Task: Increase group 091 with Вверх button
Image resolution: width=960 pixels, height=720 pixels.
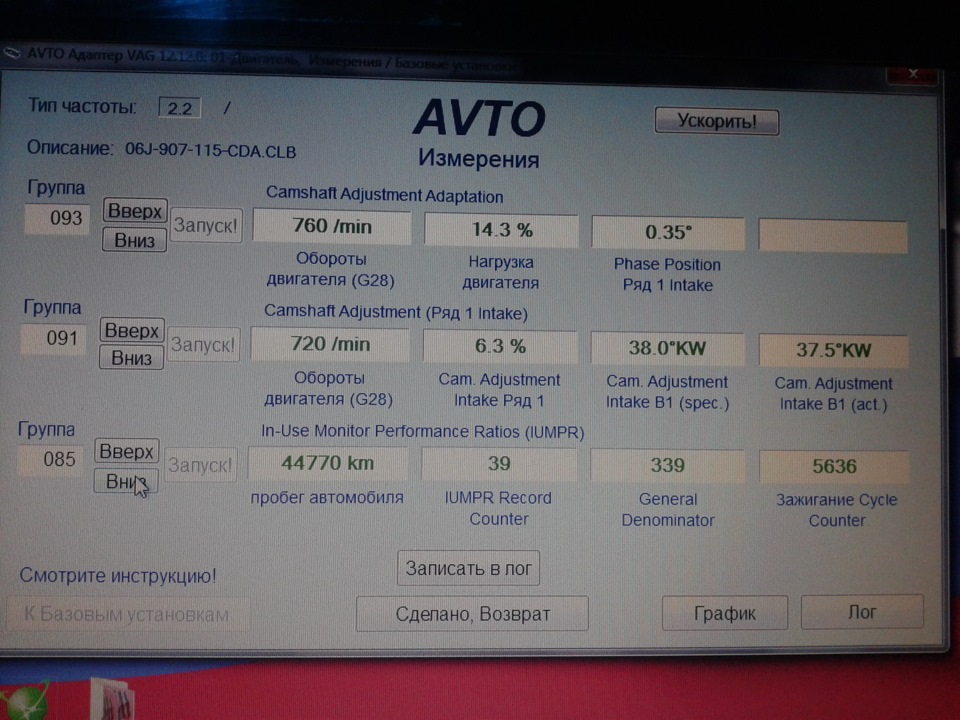Action: (132, 331)
